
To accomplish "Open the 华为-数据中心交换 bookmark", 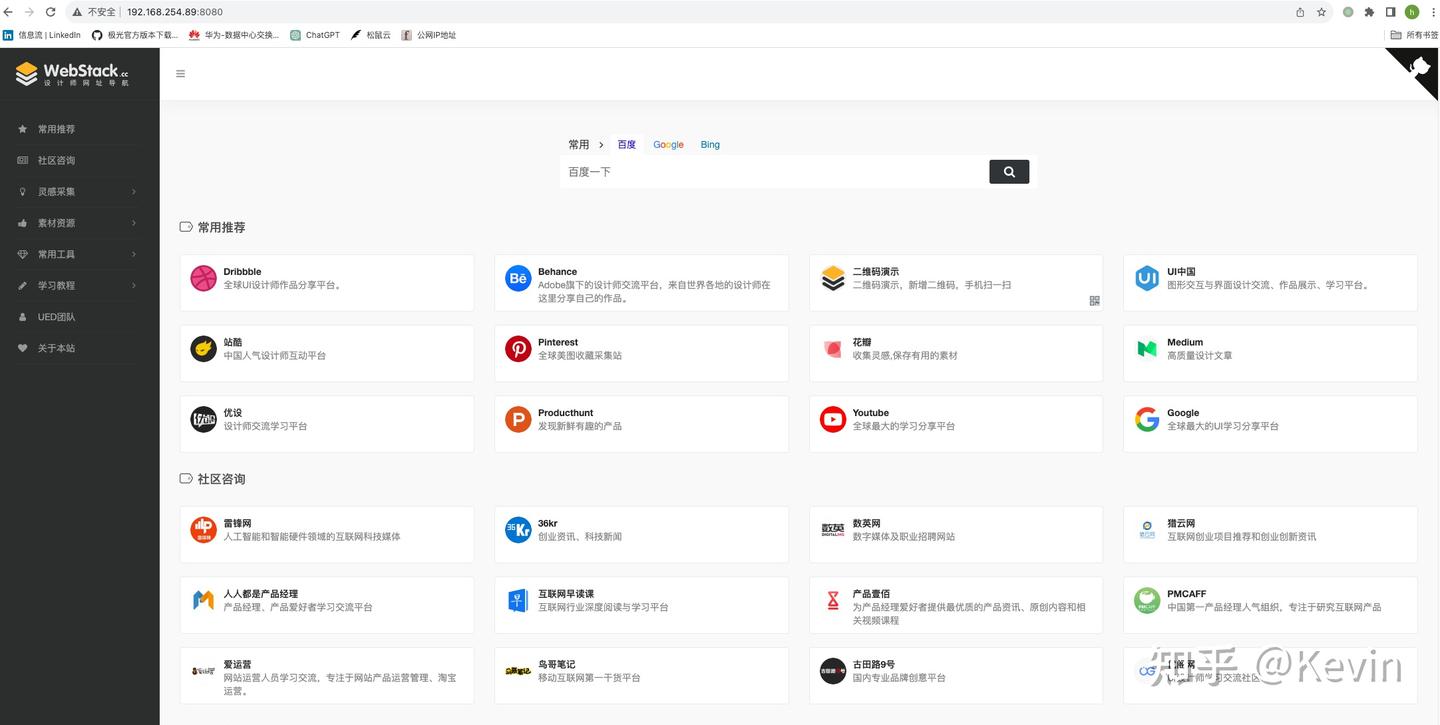I will tap(234, 35).
